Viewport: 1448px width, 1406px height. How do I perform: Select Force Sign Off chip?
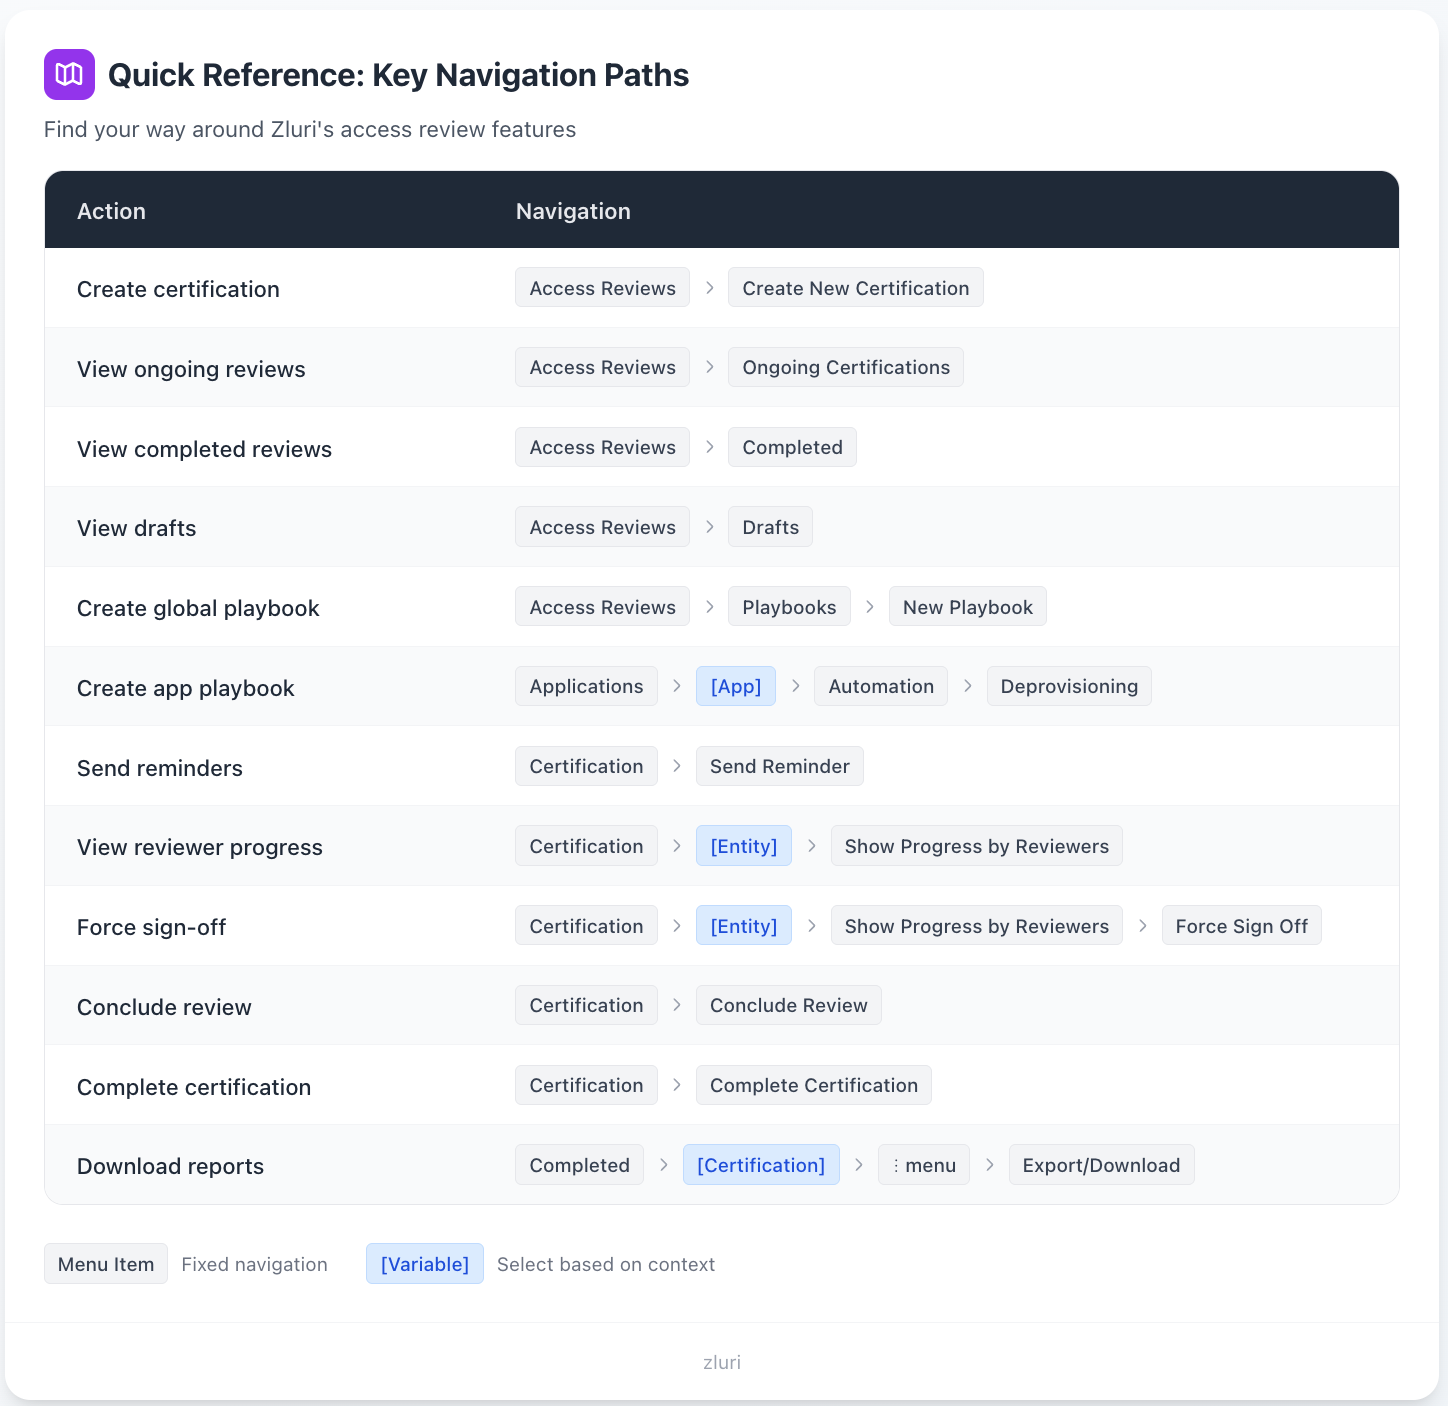(x=1241, y=926)
